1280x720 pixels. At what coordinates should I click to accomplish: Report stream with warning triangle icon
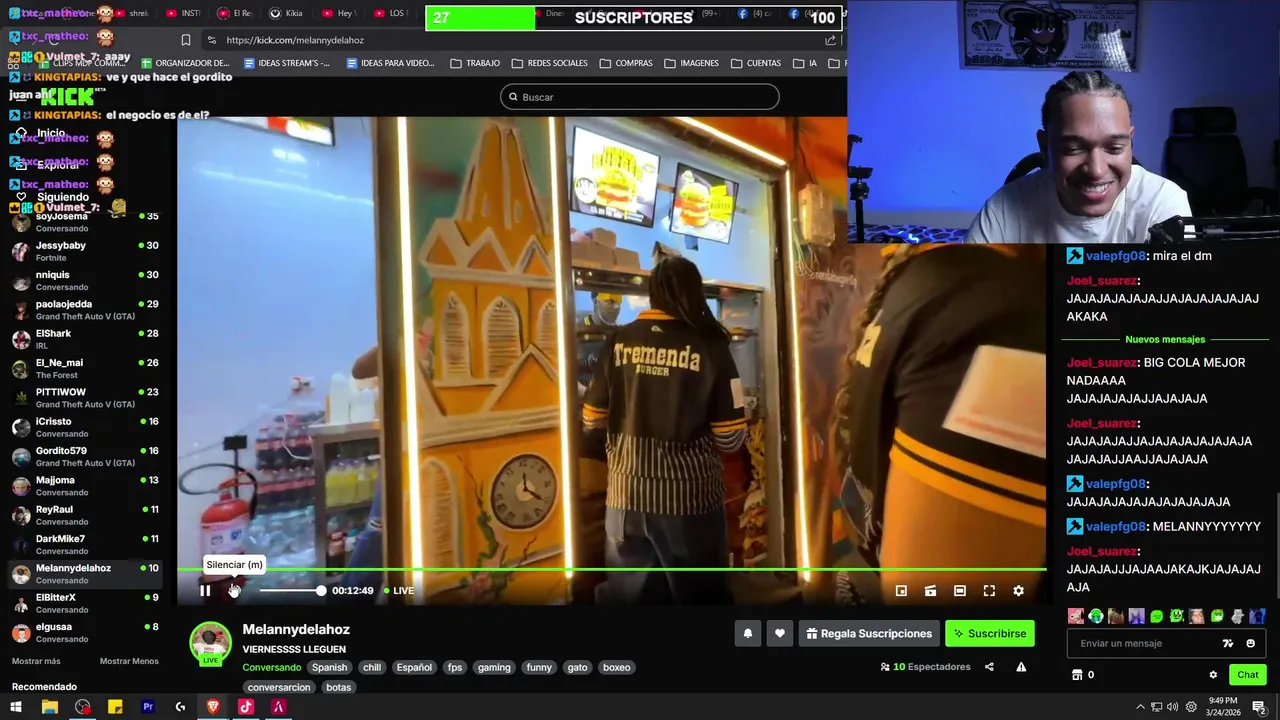pyautogui.click(x=1021, y=667)
